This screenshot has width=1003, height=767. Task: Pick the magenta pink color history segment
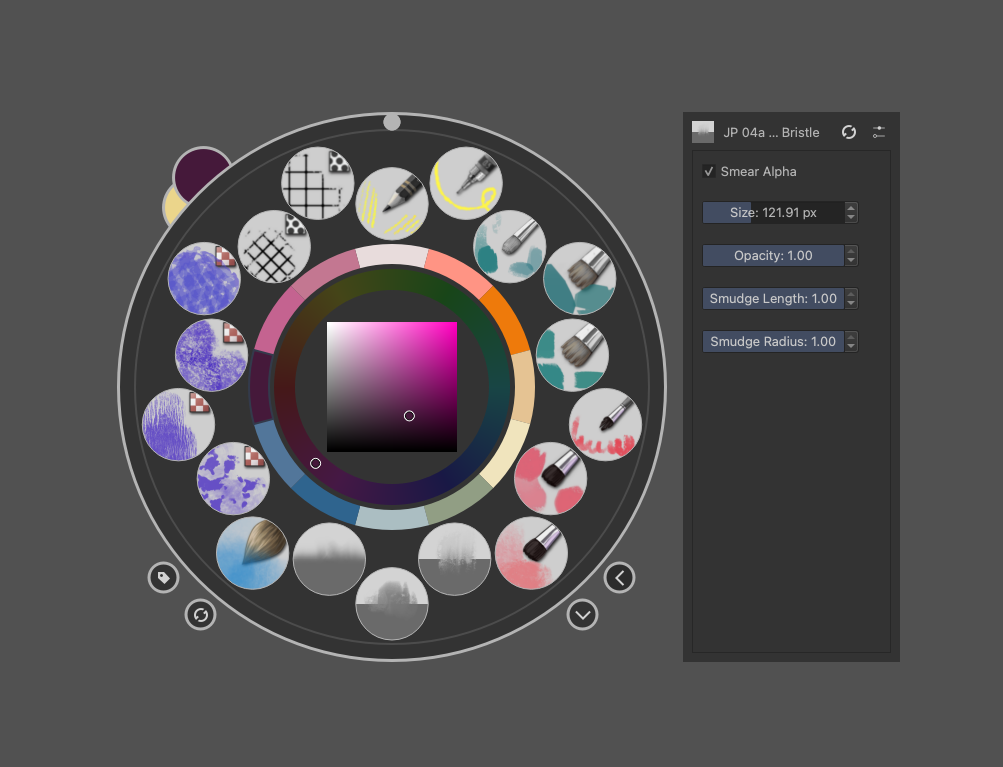278,319
